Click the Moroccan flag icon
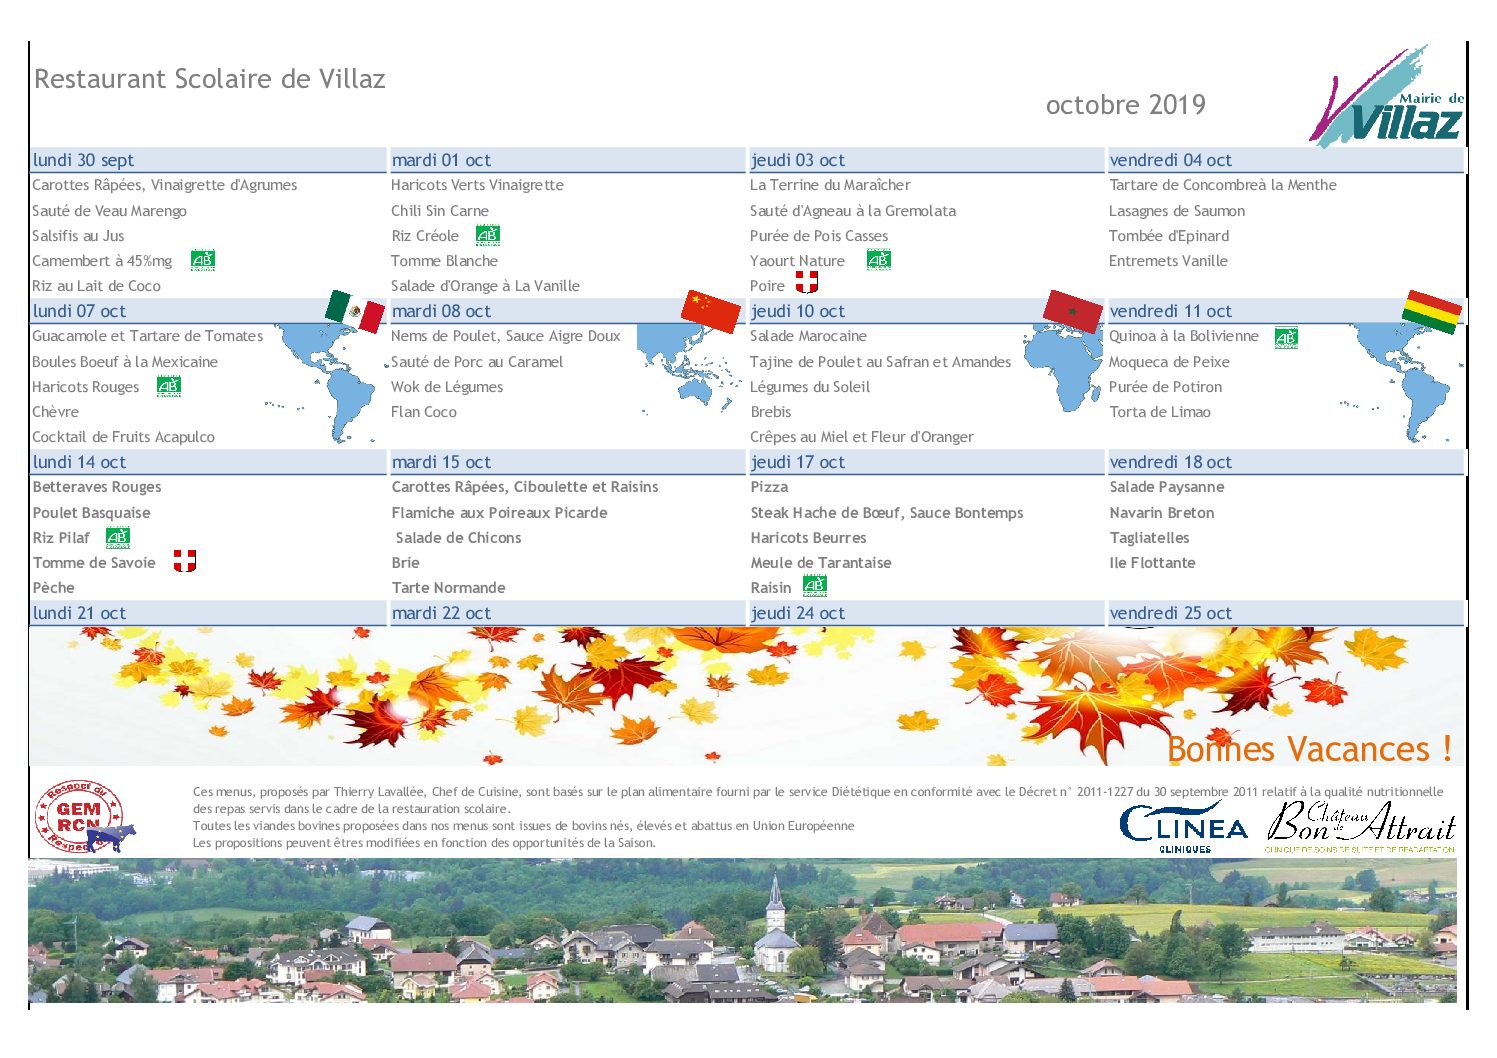1497x1058 pixels. point(1072,311)
